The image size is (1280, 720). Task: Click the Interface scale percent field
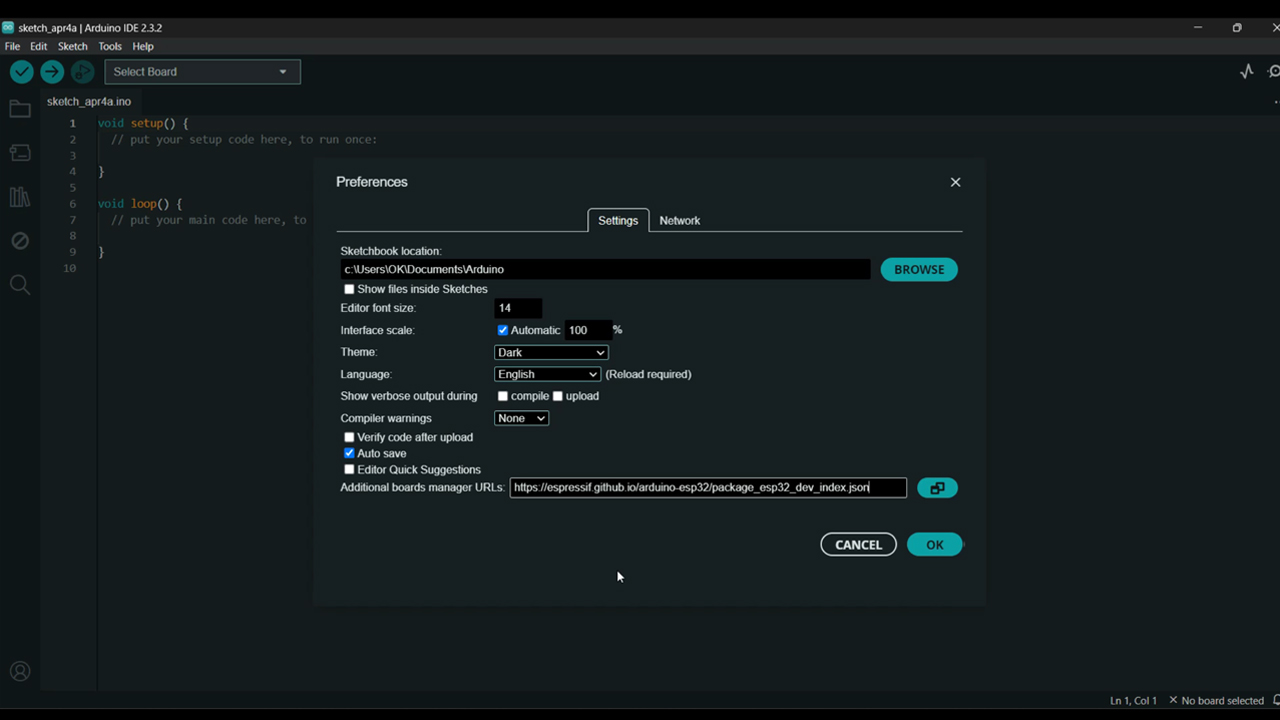click(588, 330)
